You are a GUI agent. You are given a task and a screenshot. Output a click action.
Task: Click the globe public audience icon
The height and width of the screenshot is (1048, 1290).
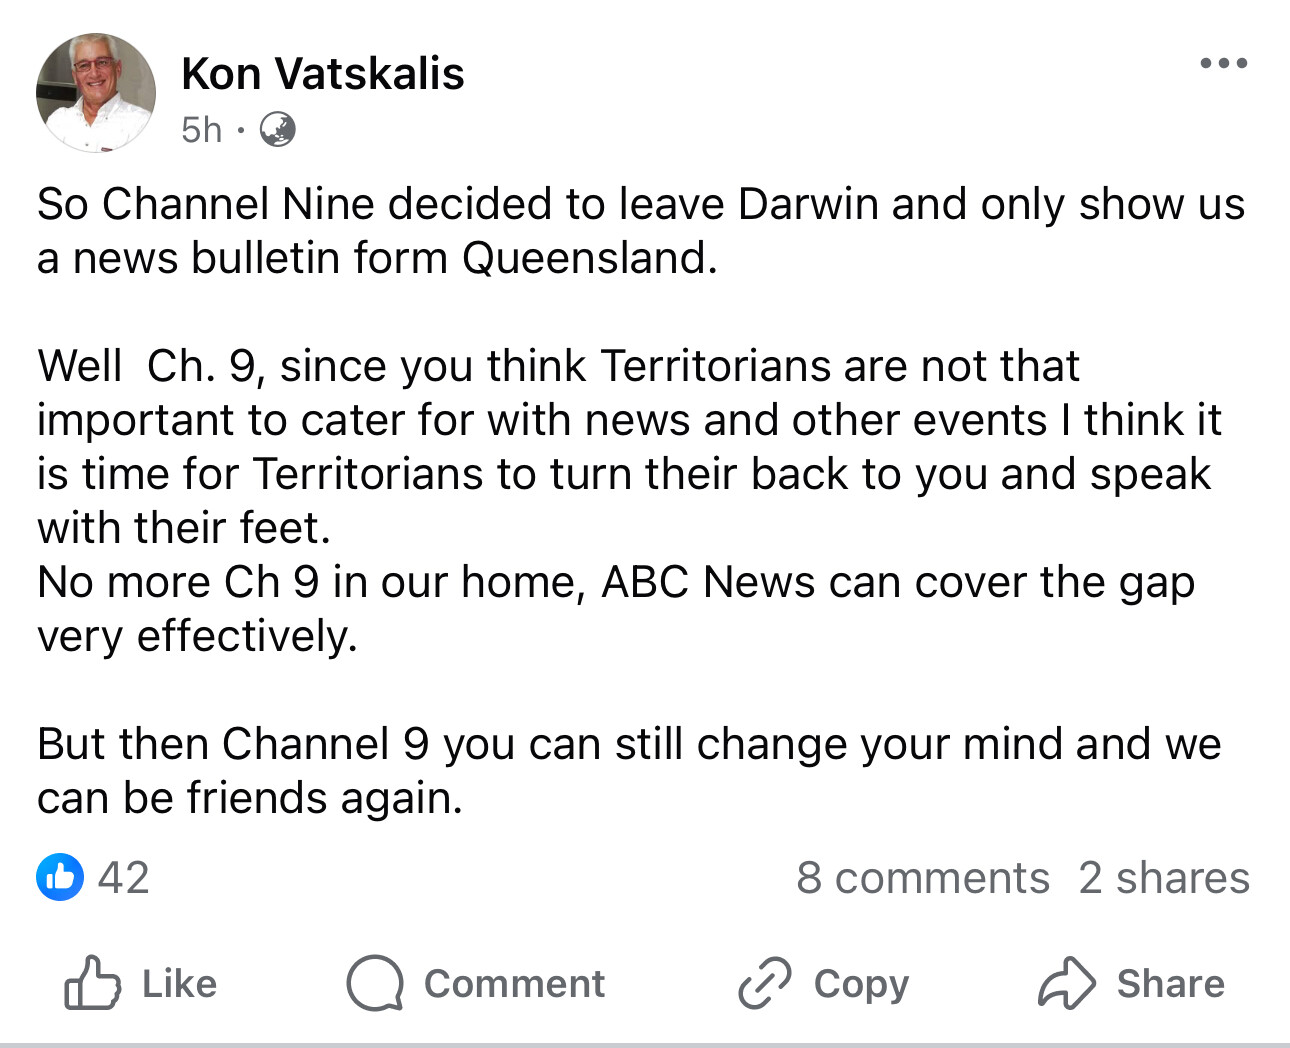(x=277, y=130)
